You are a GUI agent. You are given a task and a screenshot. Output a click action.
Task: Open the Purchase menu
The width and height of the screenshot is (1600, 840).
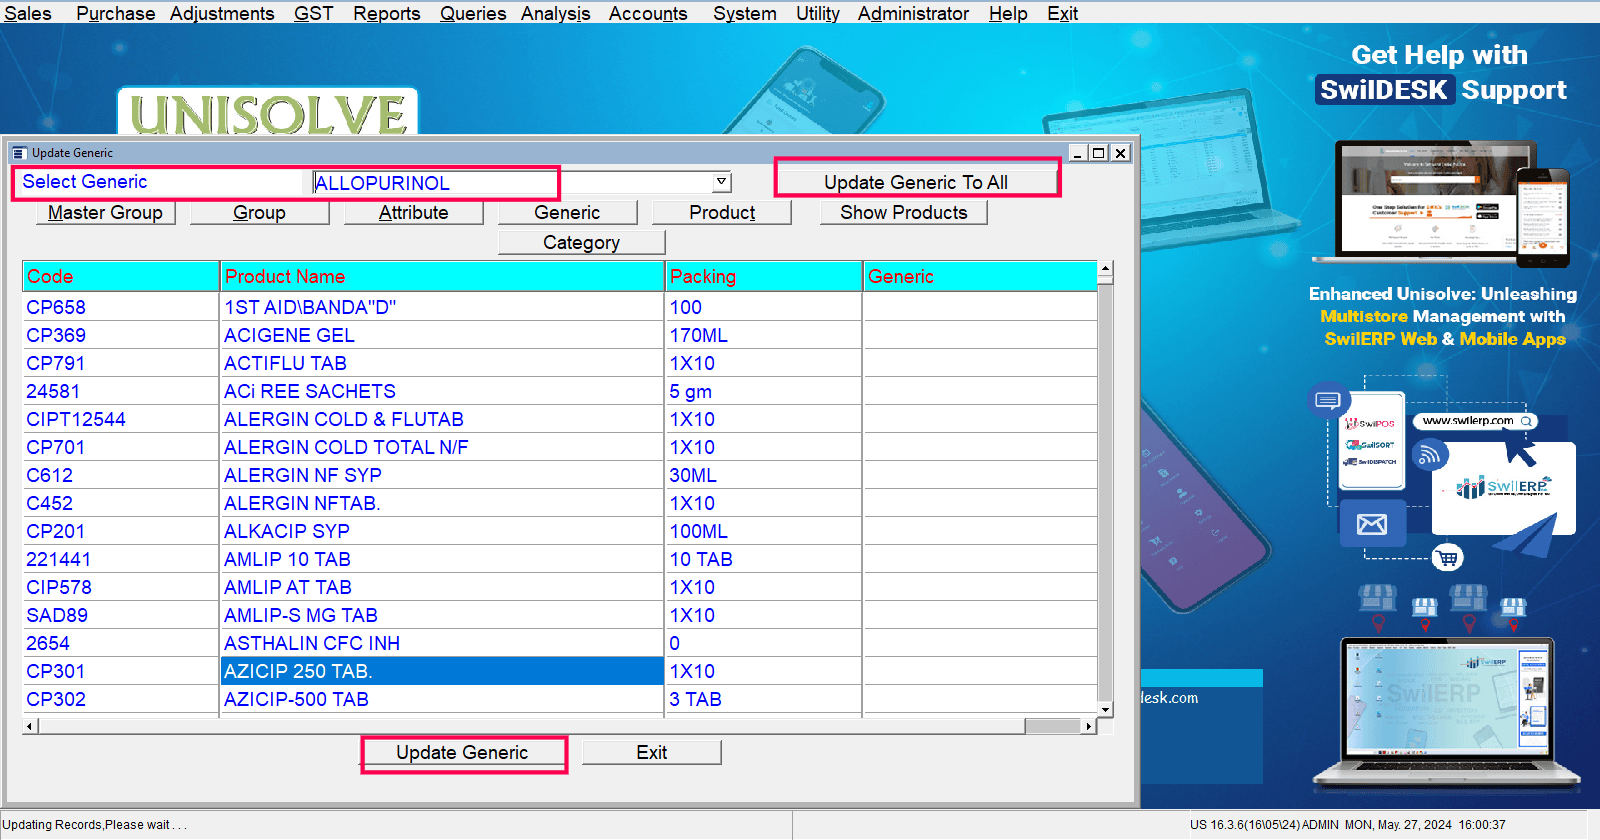pyautogui.click(x=115, y=13)
